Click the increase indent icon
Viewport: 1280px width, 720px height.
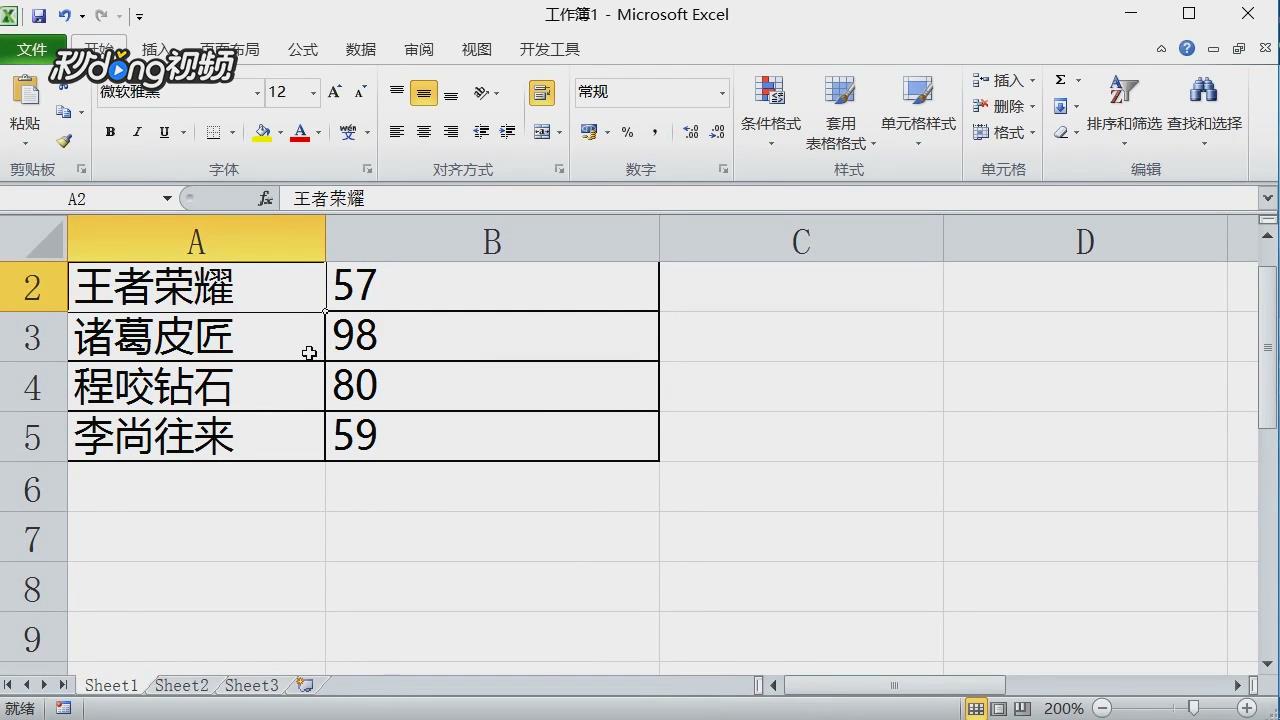coord(507,132)
